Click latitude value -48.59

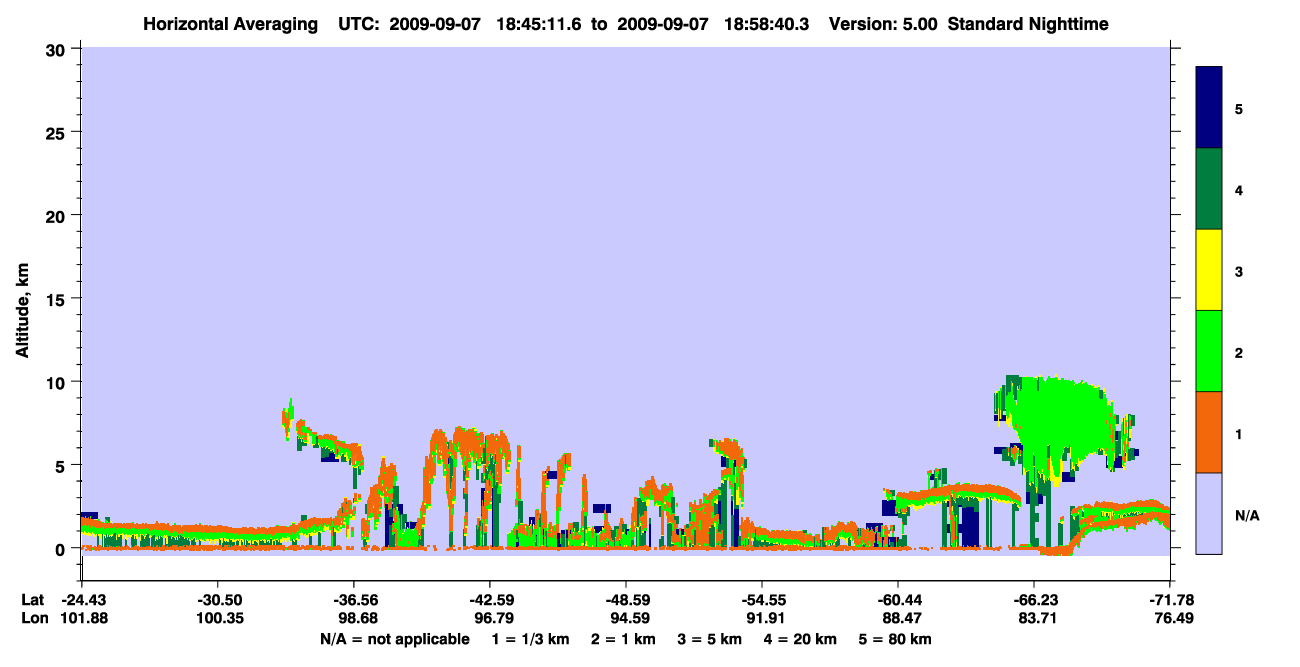(625, 600)
